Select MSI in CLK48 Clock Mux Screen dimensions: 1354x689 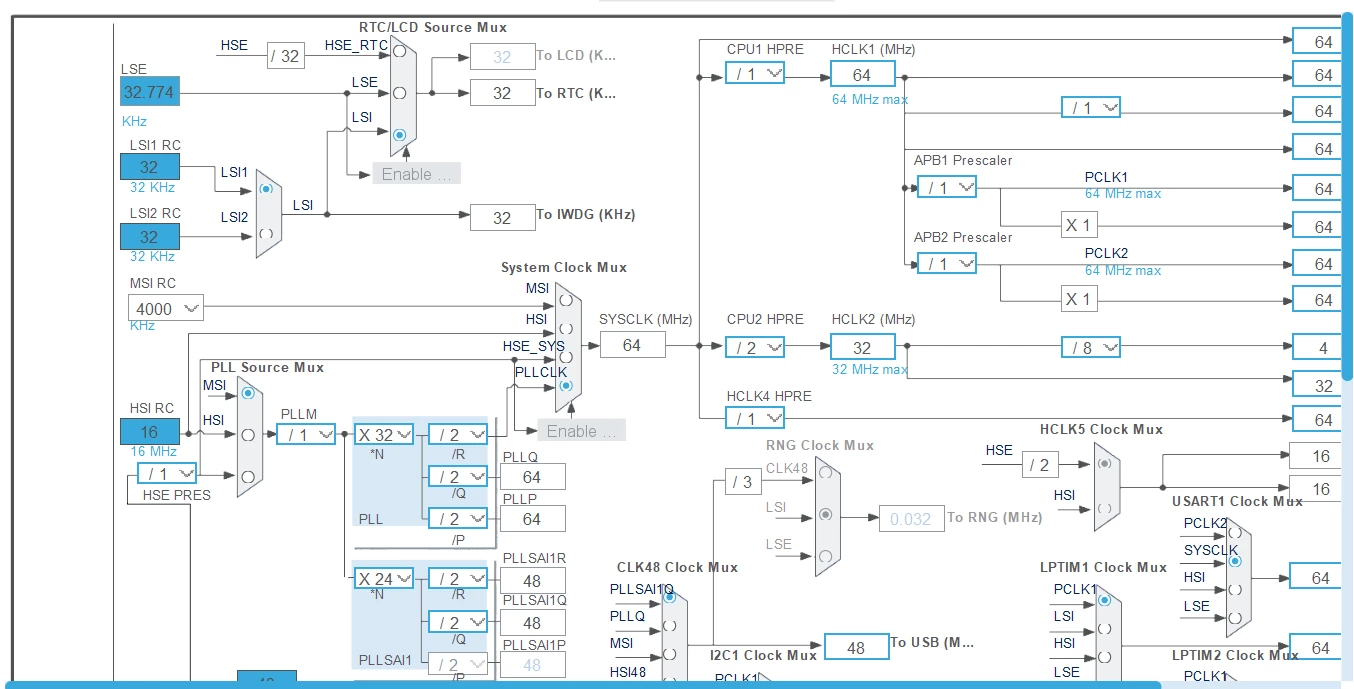click(x=669, y=655)
